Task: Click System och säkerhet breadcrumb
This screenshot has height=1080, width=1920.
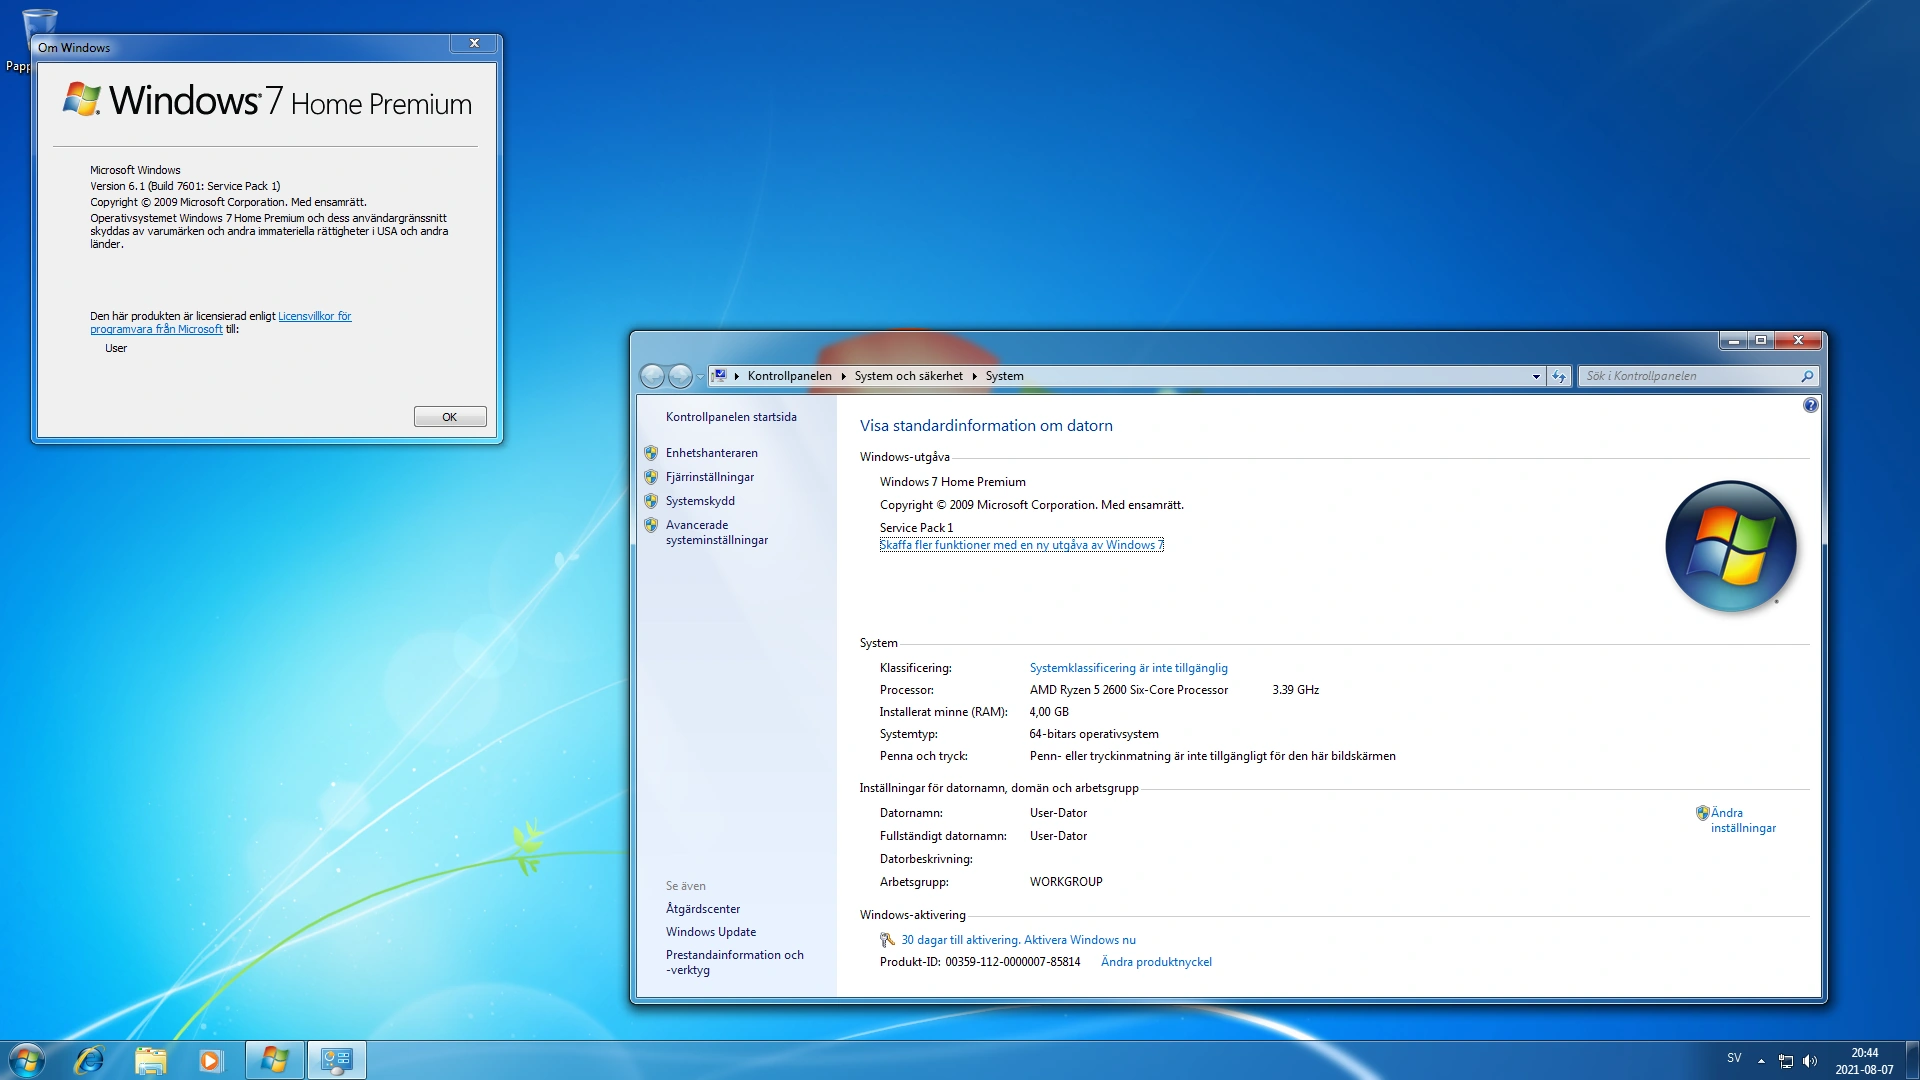Action: [908, 376]
